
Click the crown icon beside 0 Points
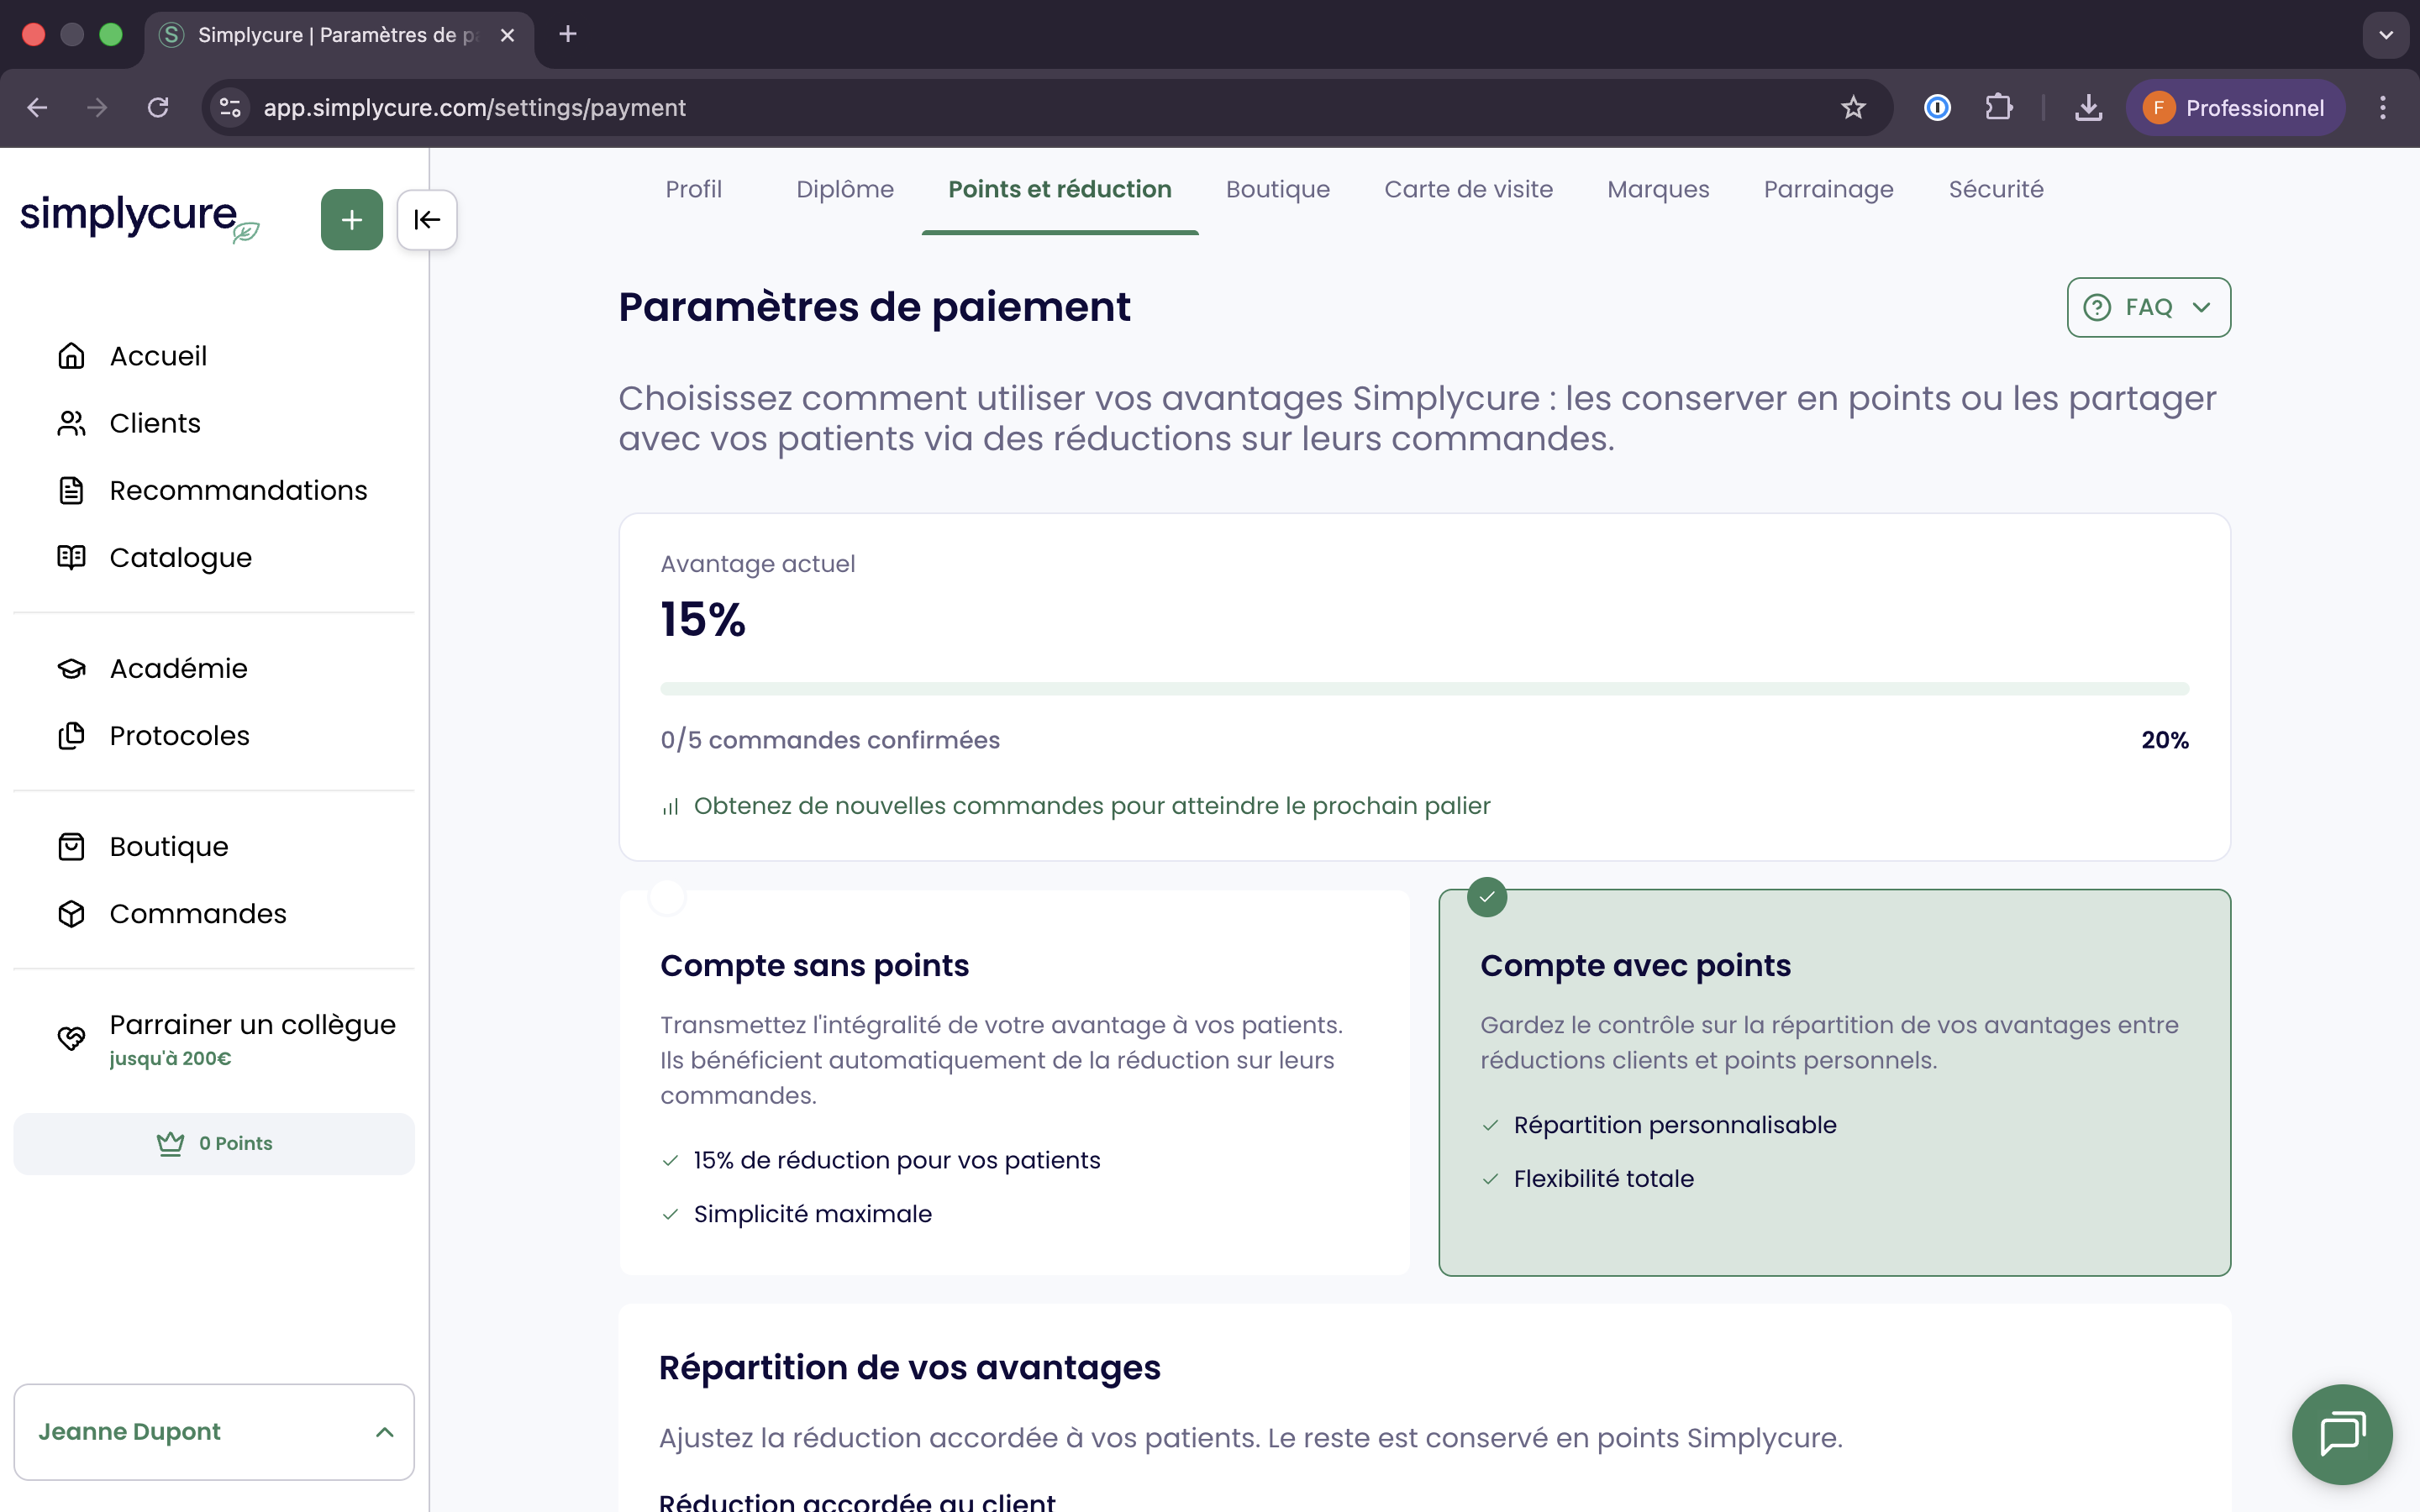(170, 1143)
